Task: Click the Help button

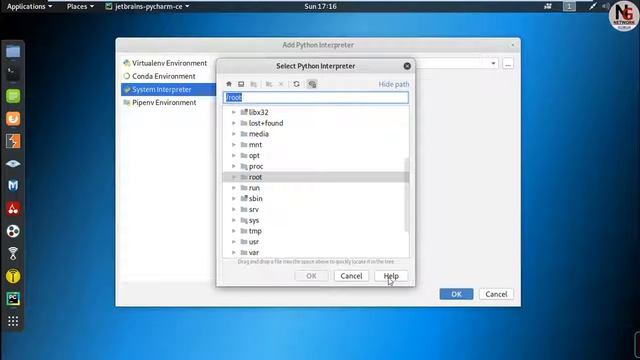Action: [391, 276]
